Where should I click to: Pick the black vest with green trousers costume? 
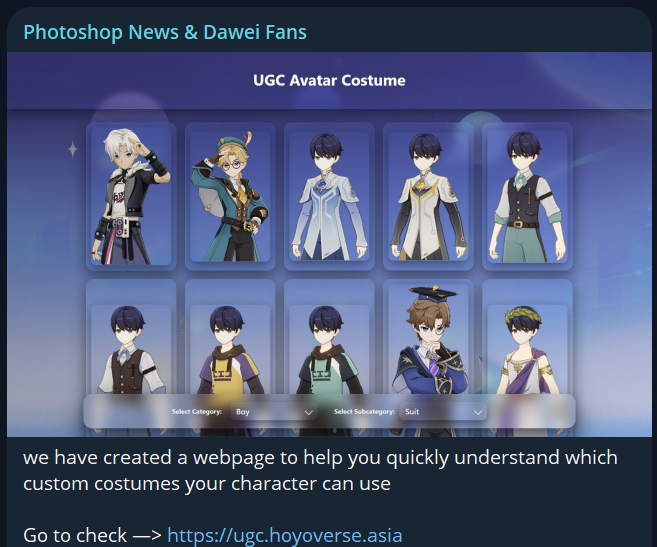tap(527, 196)
